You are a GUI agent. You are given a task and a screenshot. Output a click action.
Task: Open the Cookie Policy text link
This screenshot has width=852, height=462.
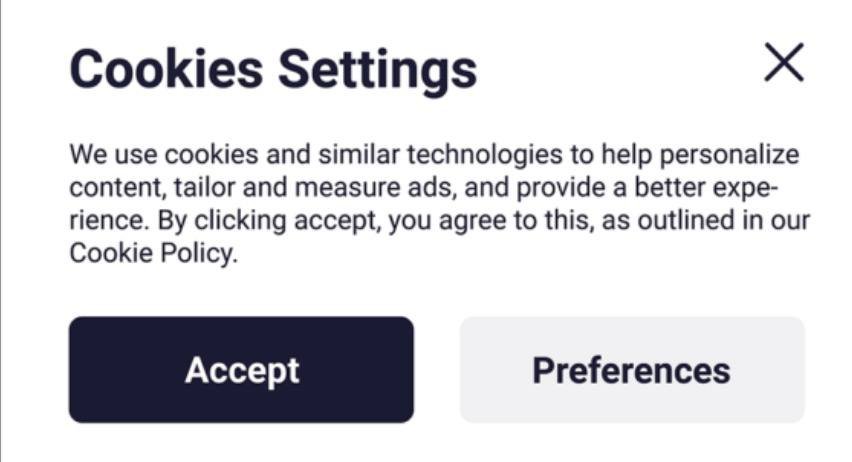point(152,253)
